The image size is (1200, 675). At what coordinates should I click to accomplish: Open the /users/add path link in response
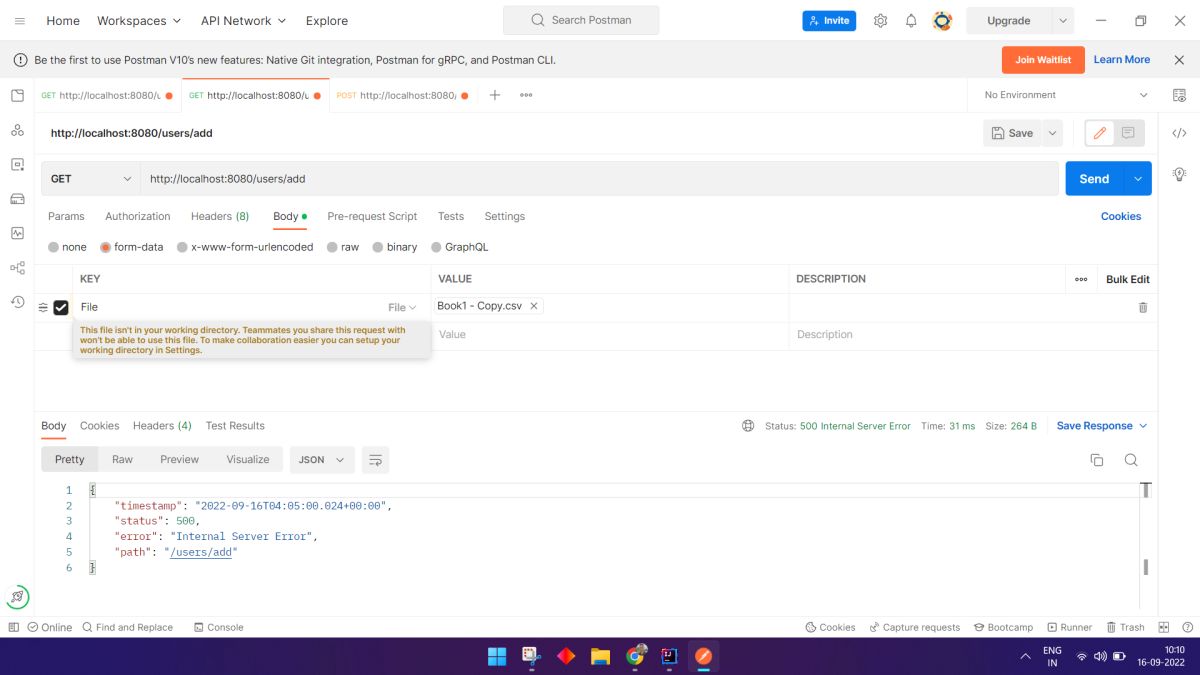[x=201, y=552]
